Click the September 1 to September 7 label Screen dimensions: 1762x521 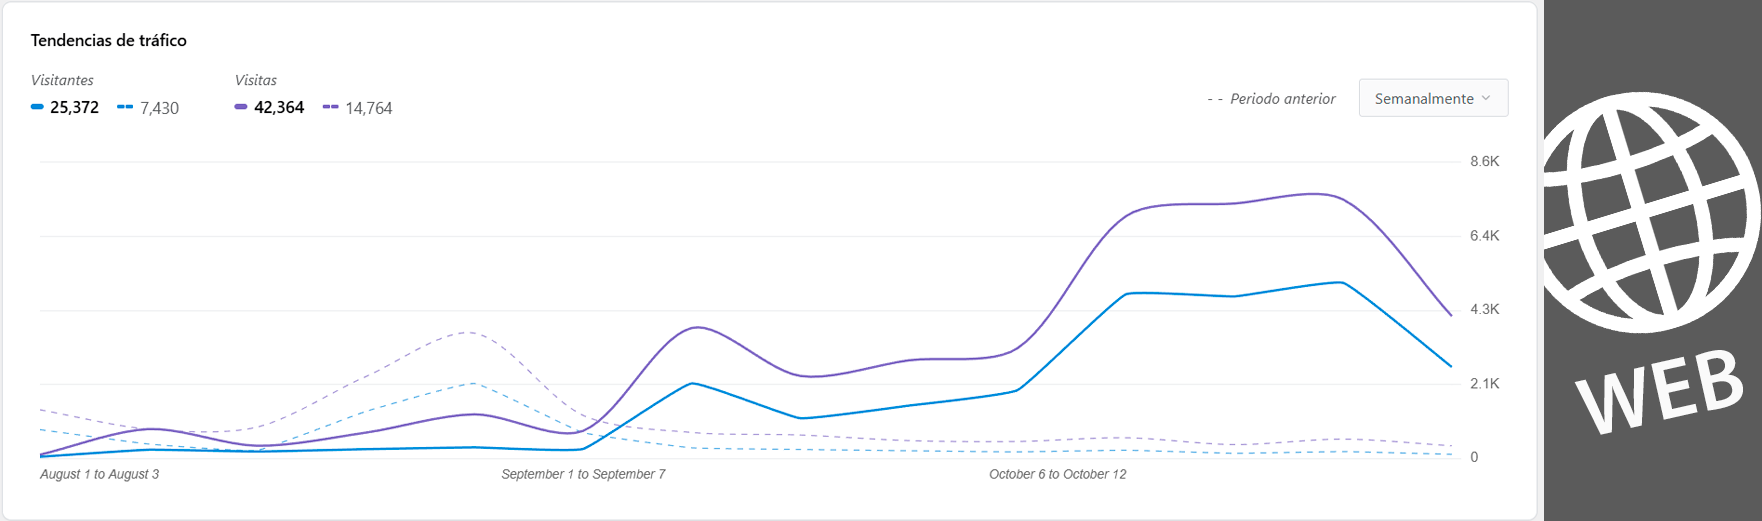[583, 474]
